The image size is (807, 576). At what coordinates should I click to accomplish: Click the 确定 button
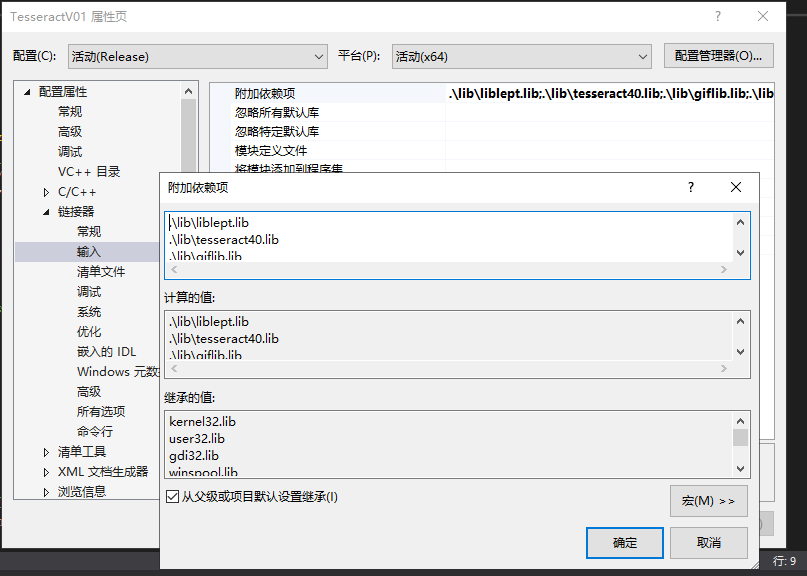coord(624,543)
